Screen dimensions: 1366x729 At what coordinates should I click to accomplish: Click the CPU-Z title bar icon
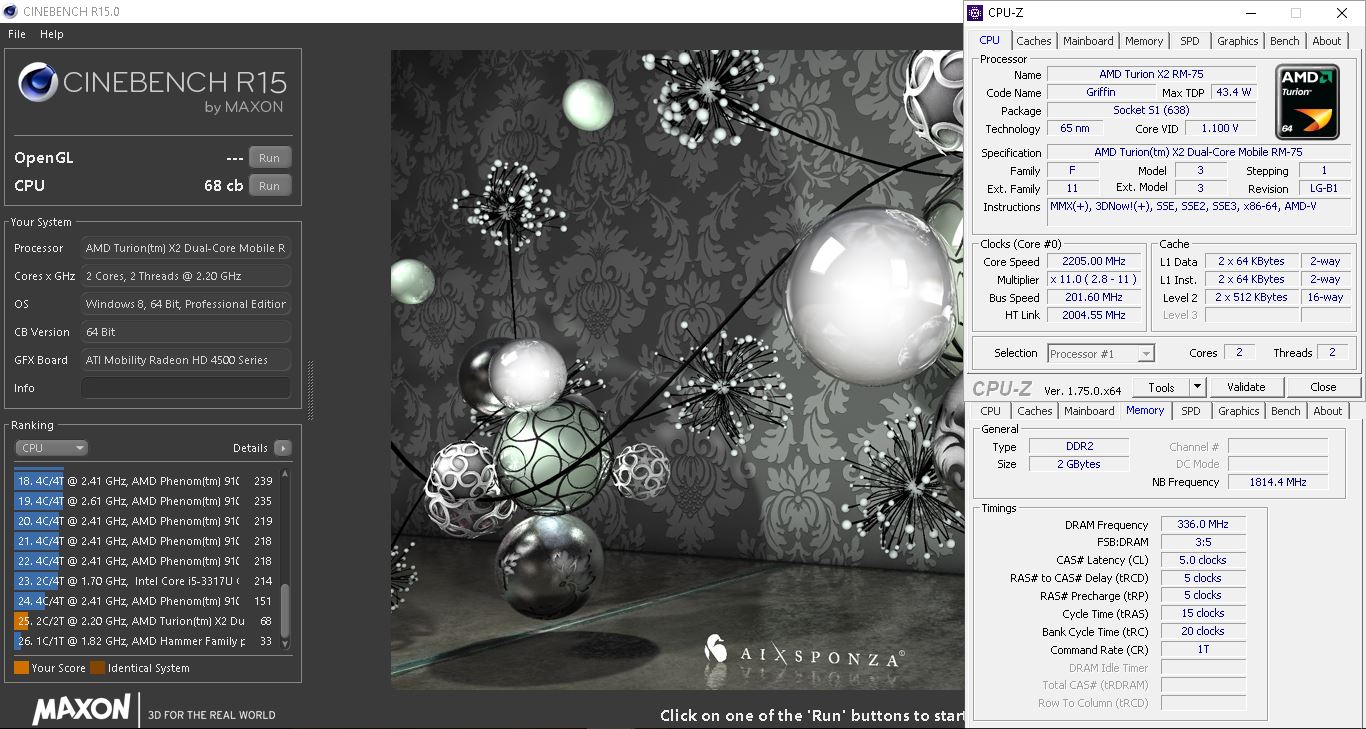click(x=977, y=13)
